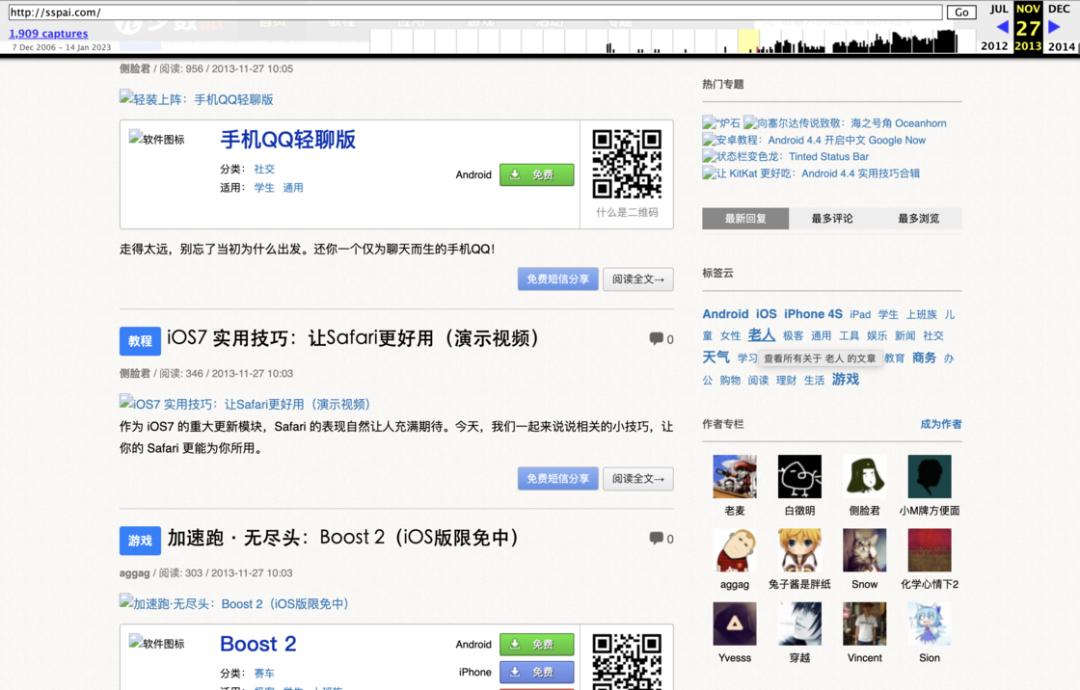Switch to the 最多评论 tab
The height and width of the screenshot is (690, 1080).
pyautogui.click(x=832, y=218)
